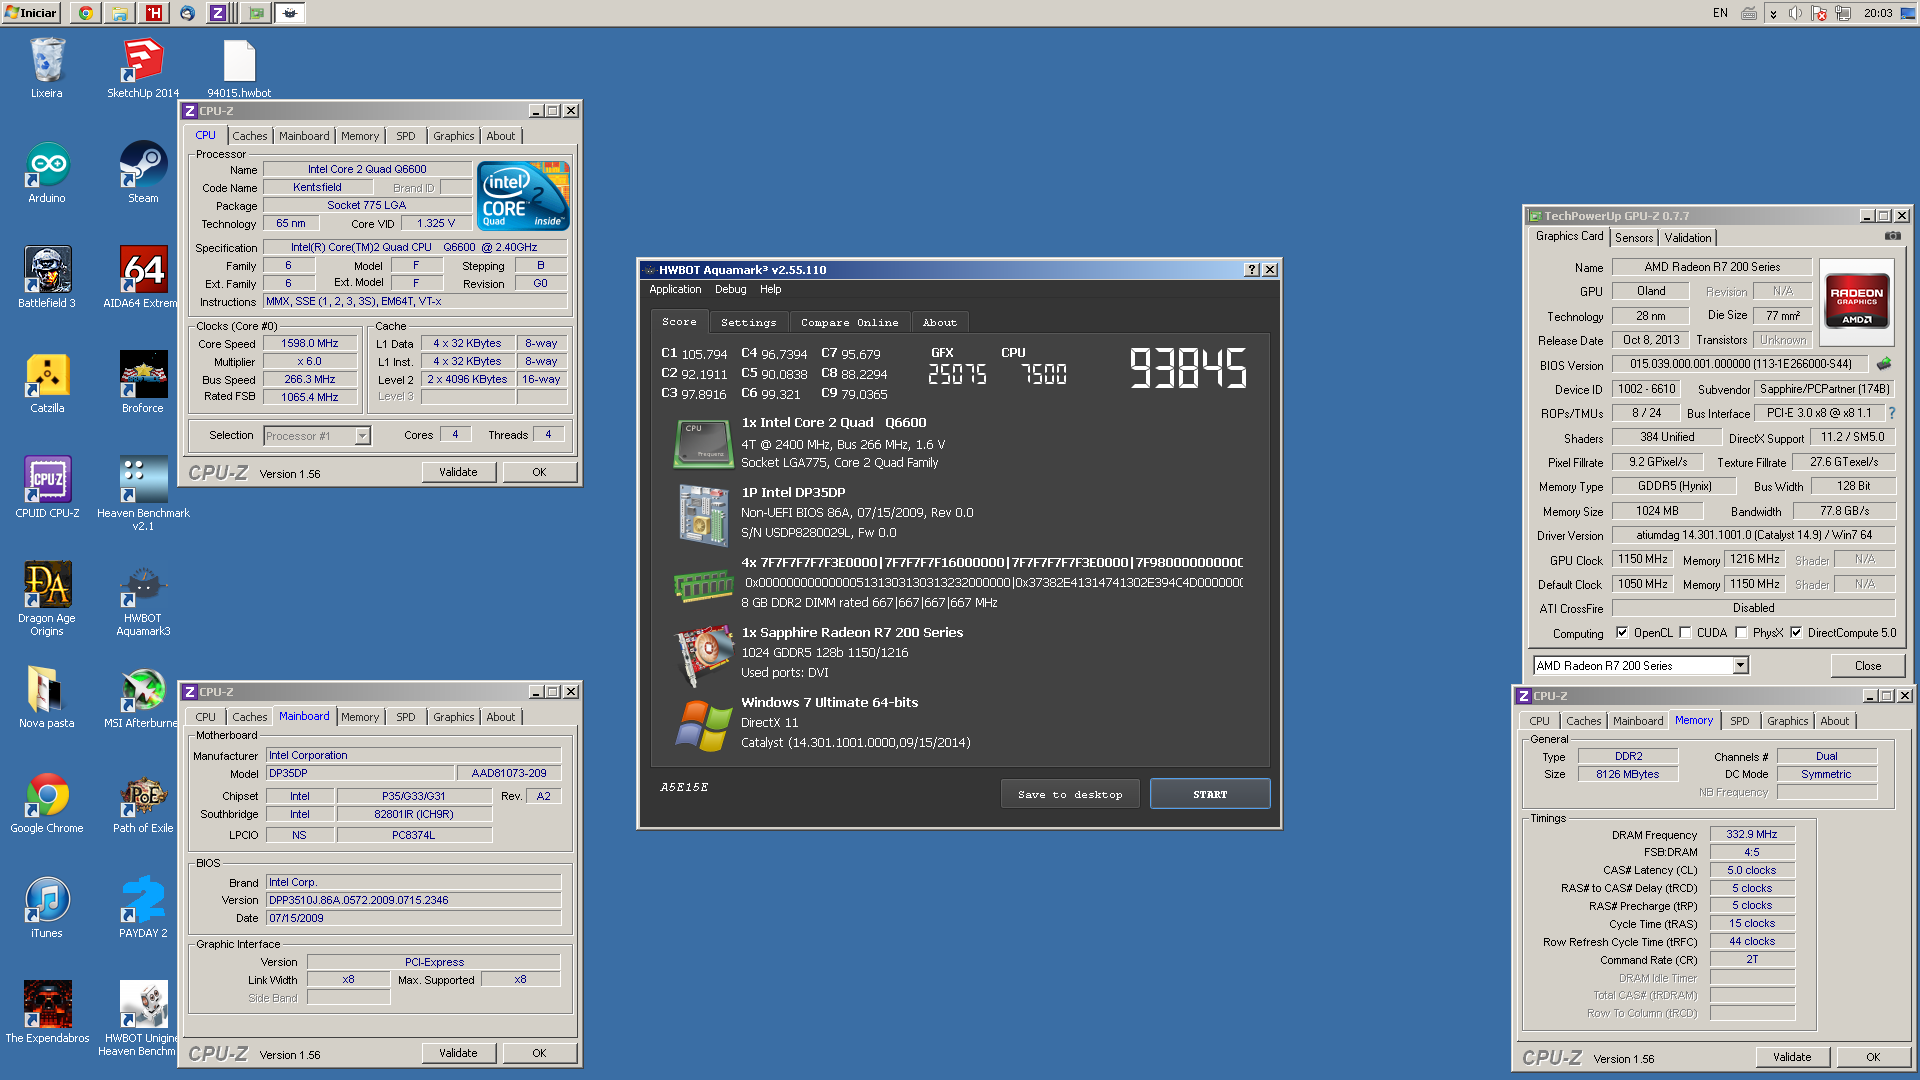Click the 20:03 clock in taskbar
Viewport: 1920px width, 1080px height.
click(x=1878, y=13)
